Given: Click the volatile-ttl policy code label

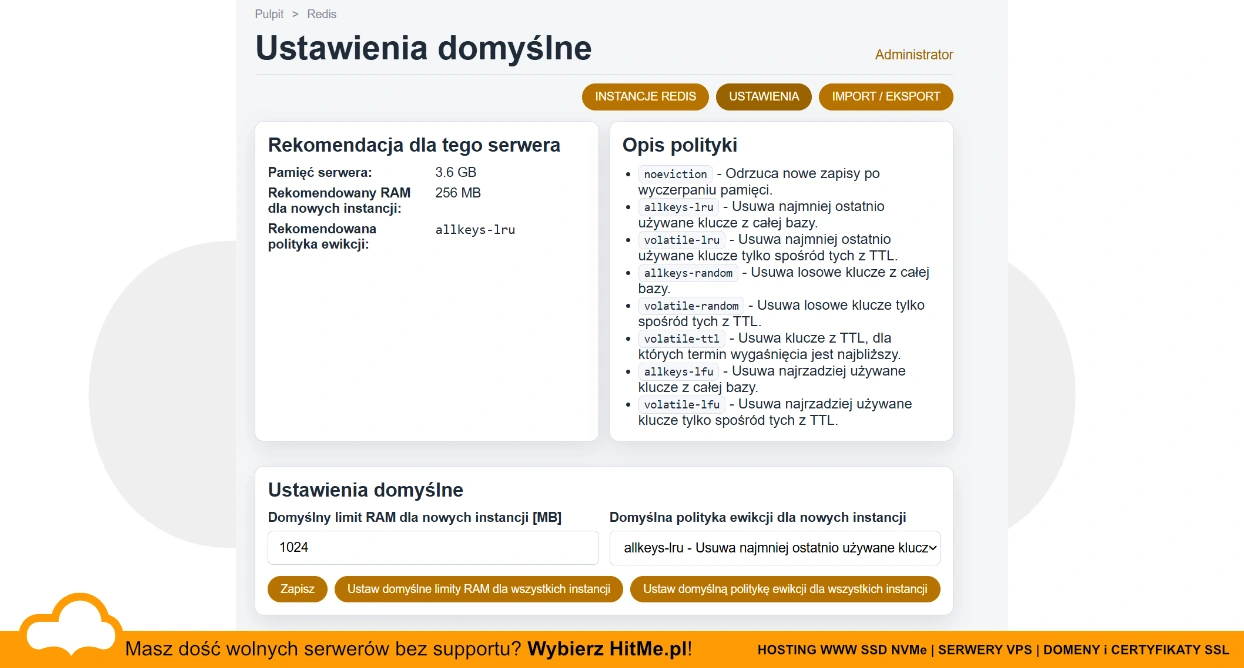Looking at the screenshot, I should coord(682,339).
